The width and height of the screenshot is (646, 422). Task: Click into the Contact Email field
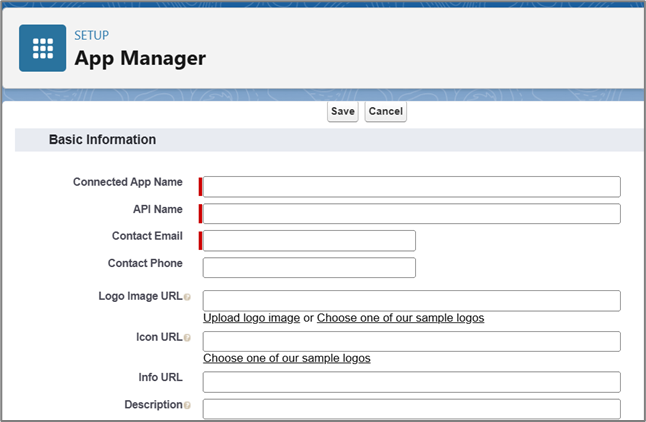(309, 240)
